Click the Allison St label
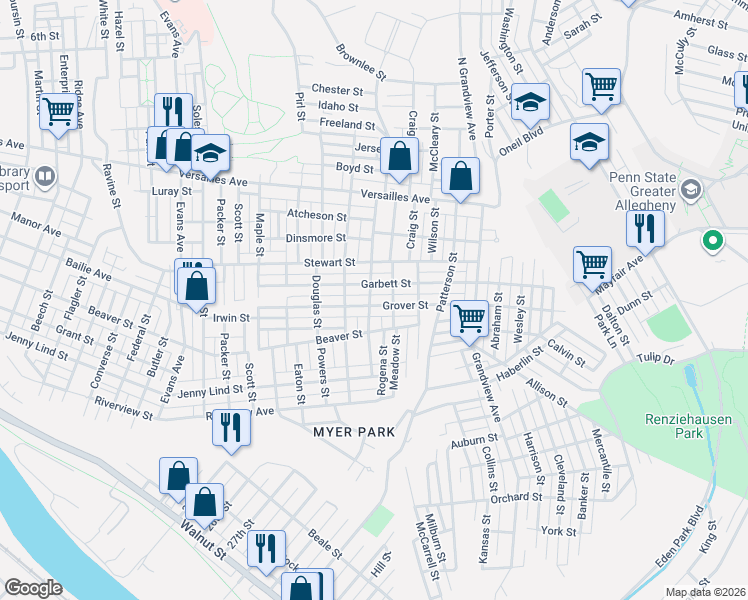 [x=547, y=393]
